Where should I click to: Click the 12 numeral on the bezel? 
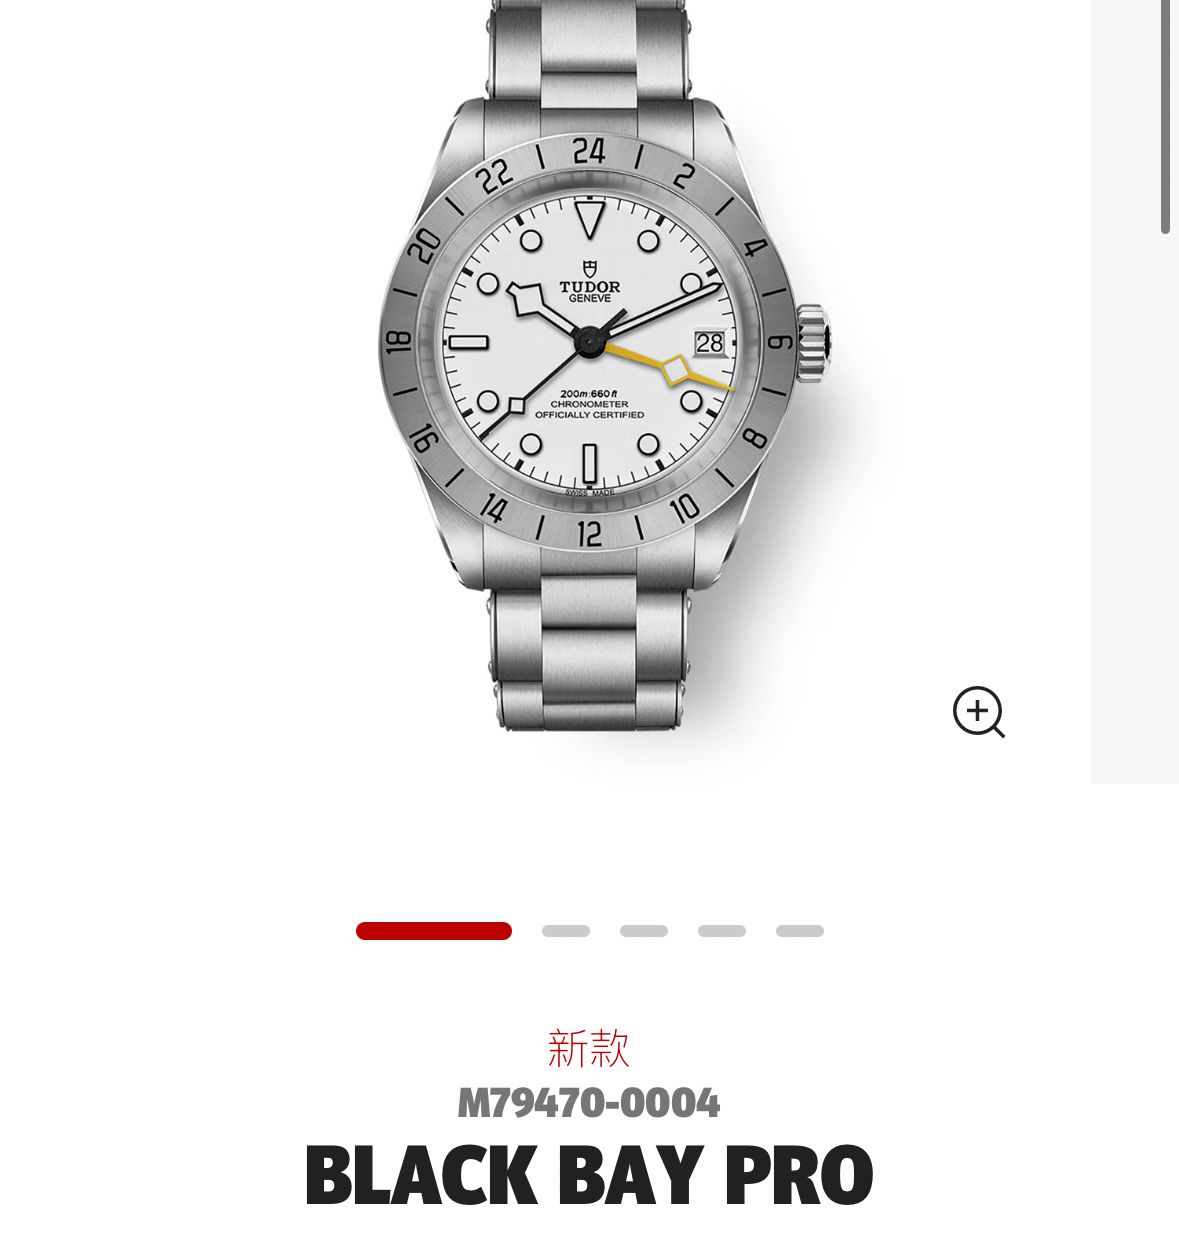click(589, 533)
